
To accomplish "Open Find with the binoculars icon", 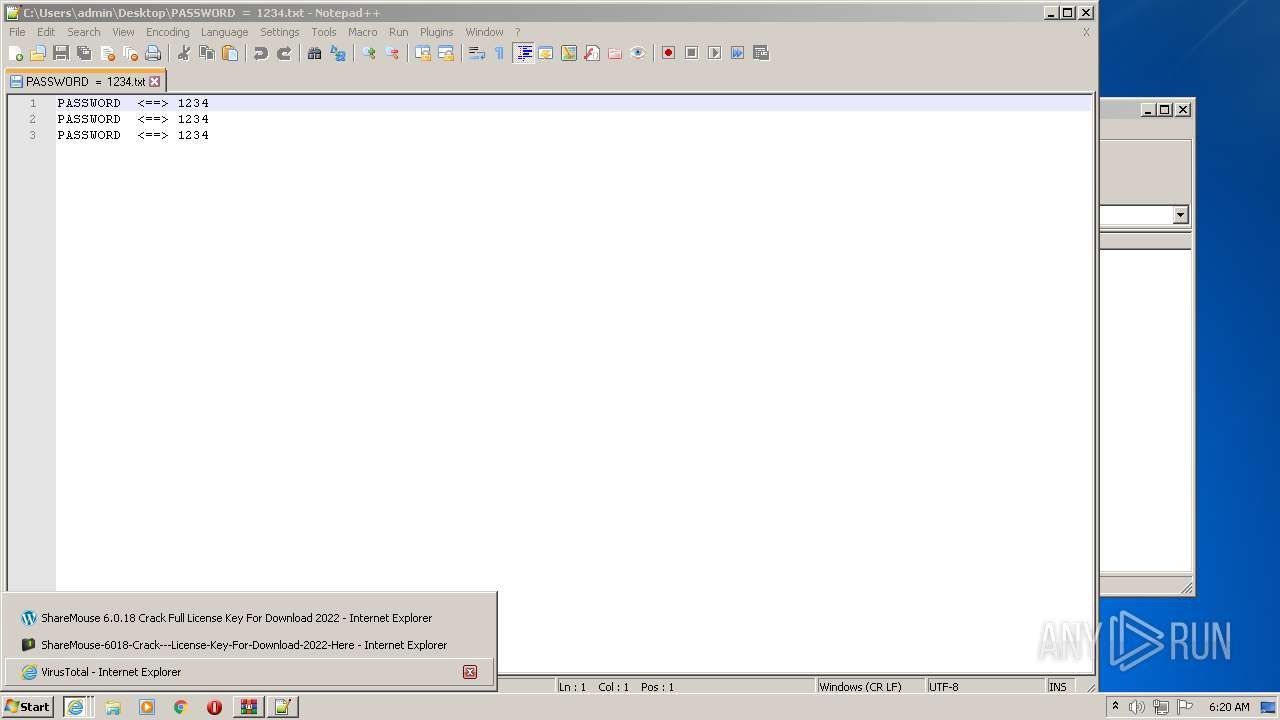I will [x=315, y=53].
